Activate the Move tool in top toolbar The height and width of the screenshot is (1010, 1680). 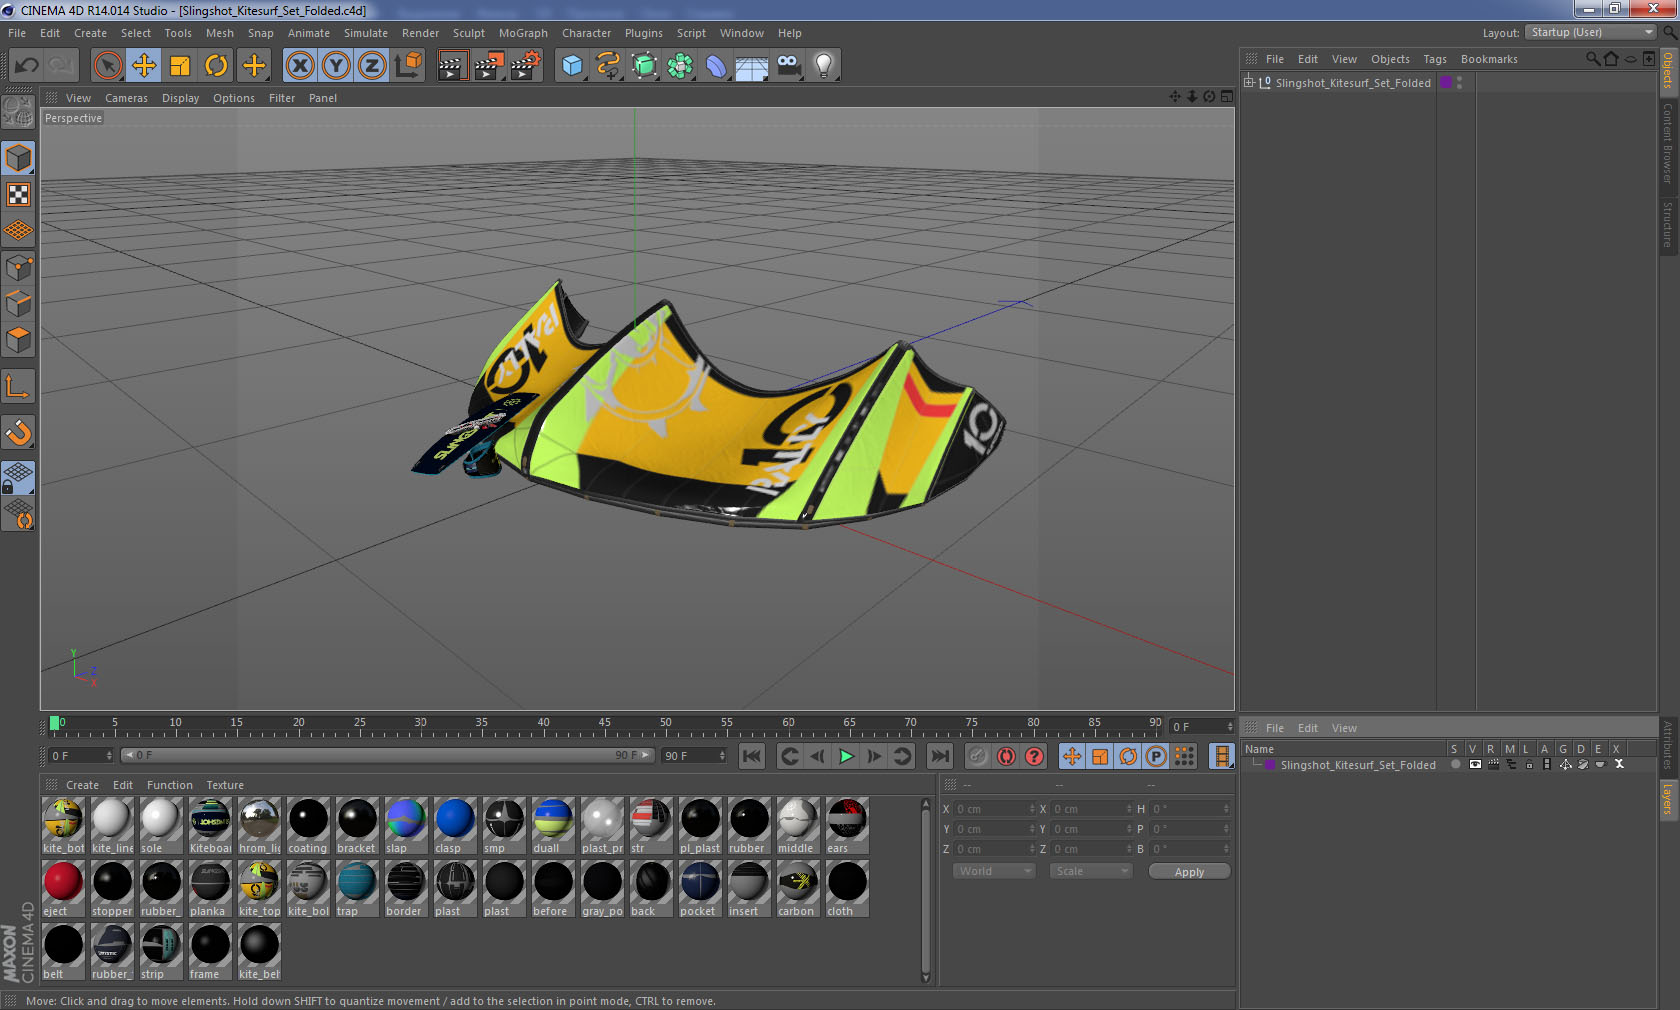pos(144,66)
